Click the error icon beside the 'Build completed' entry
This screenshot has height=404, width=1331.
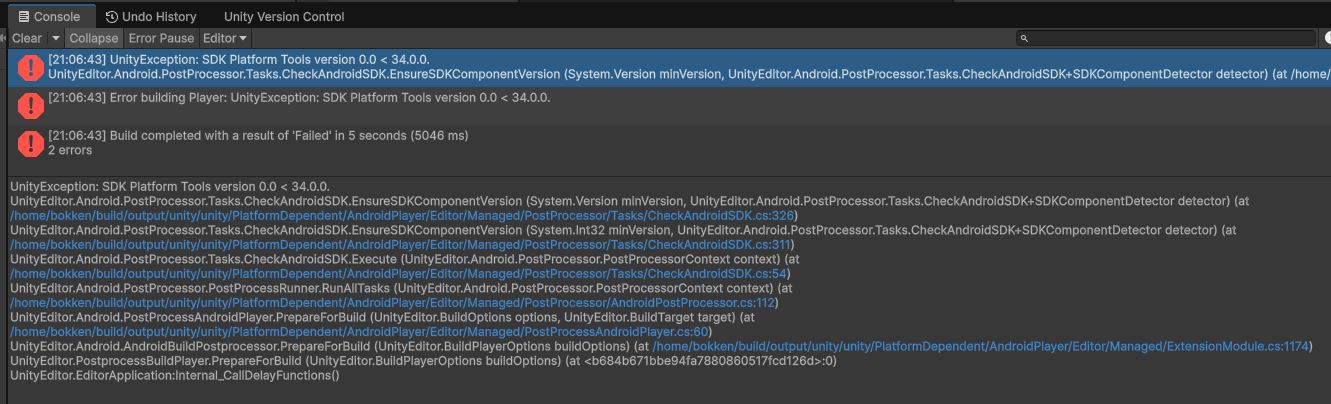pyautogui.click(x=31, y=143)
